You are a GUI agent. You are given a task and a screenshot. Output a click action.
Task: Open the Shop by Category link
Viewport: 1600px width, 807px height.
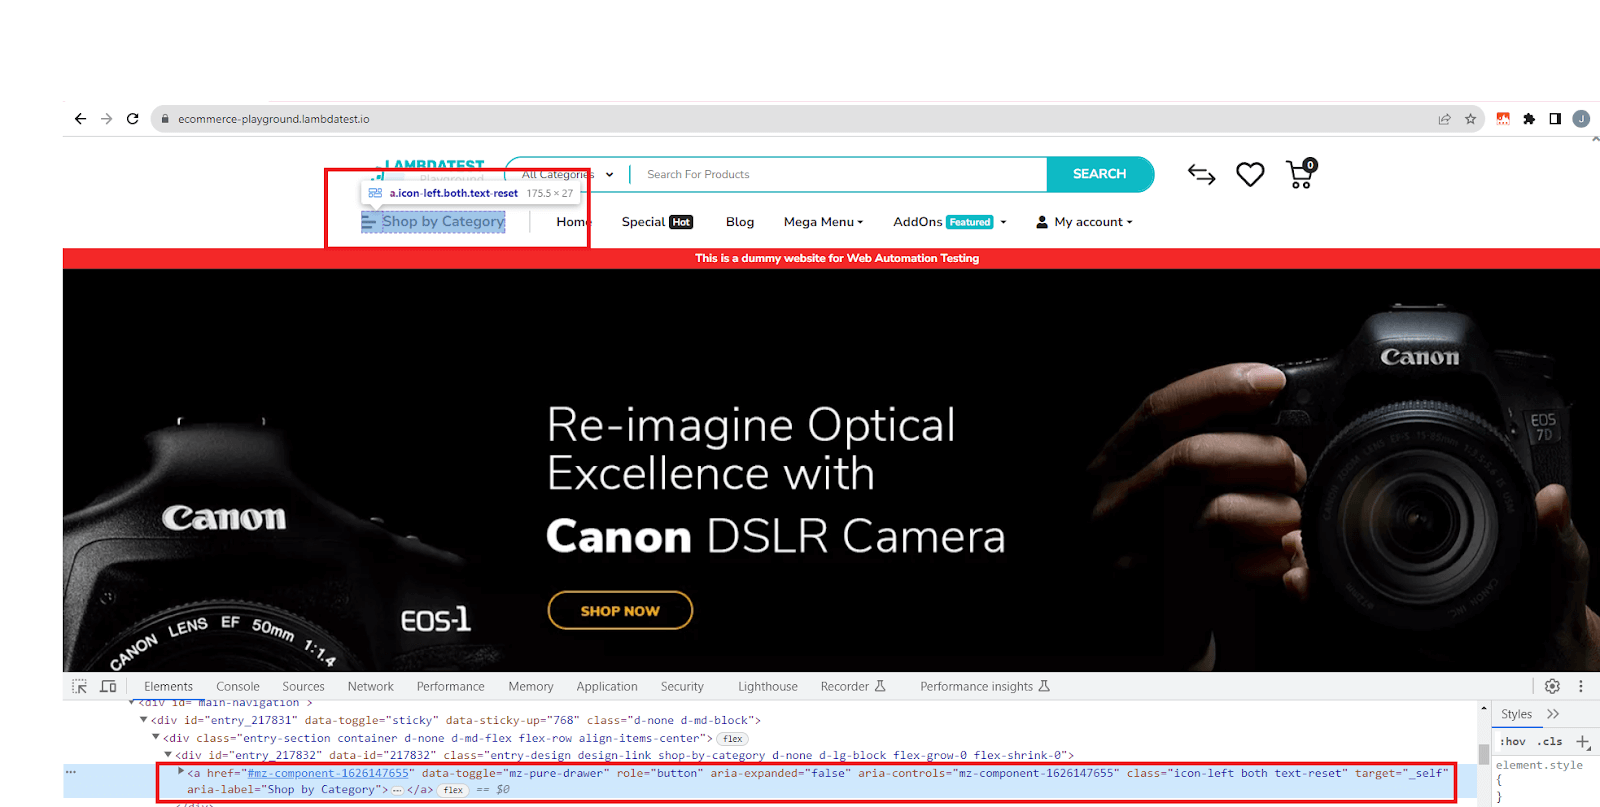coord(433,222)
